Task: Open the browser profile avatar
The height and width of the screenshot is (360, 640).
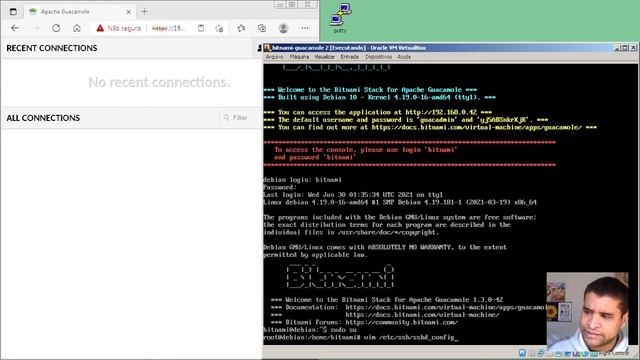Action: 283,28
